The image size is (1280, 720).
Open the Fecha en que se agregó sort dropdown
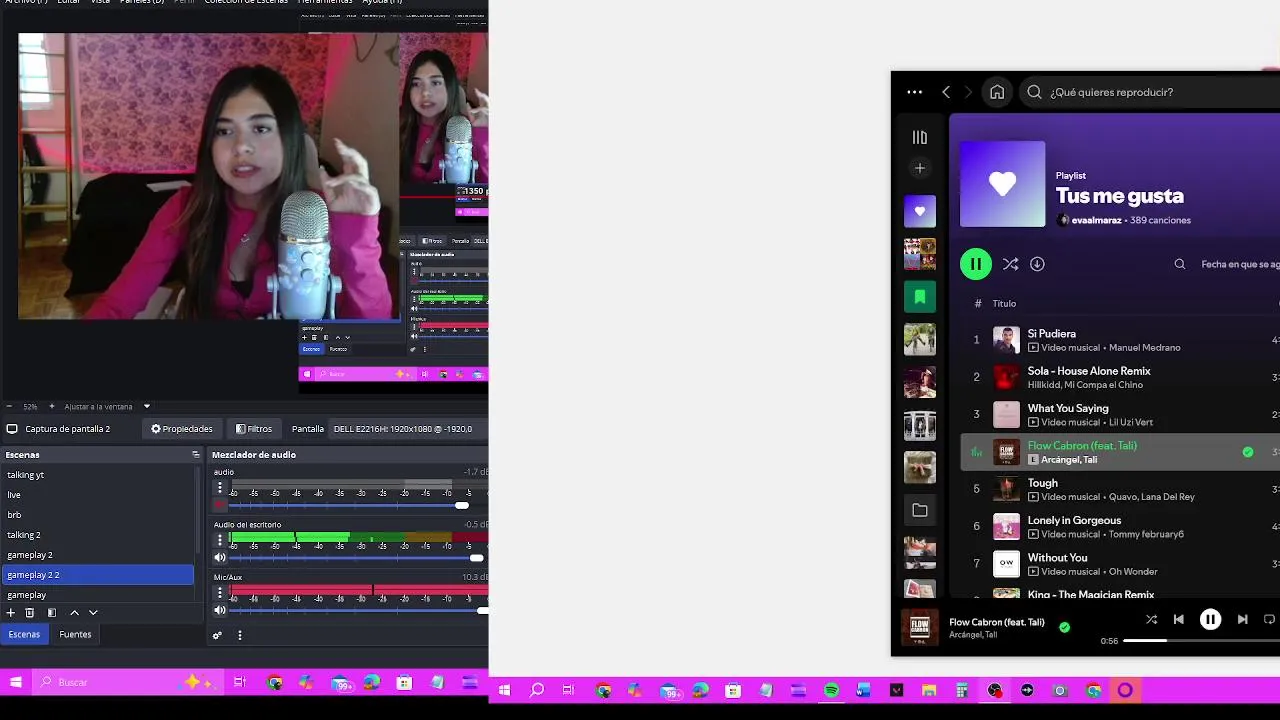(x=1240, y=264)
